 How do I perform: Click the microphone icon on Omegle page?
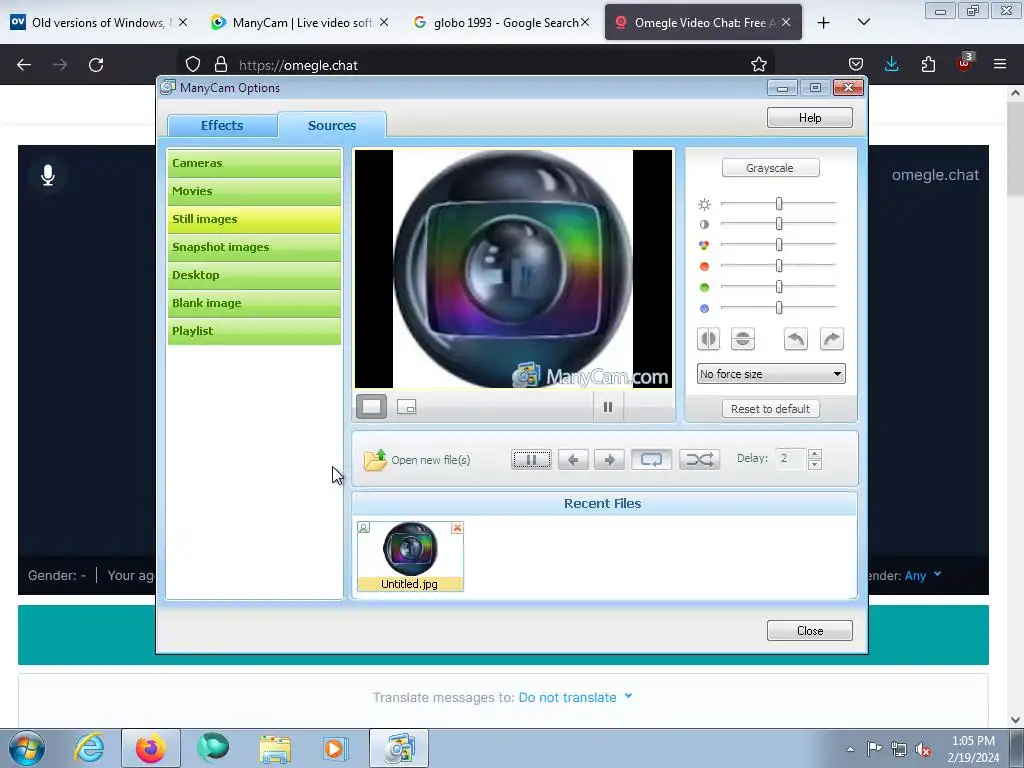click(48, 175)
